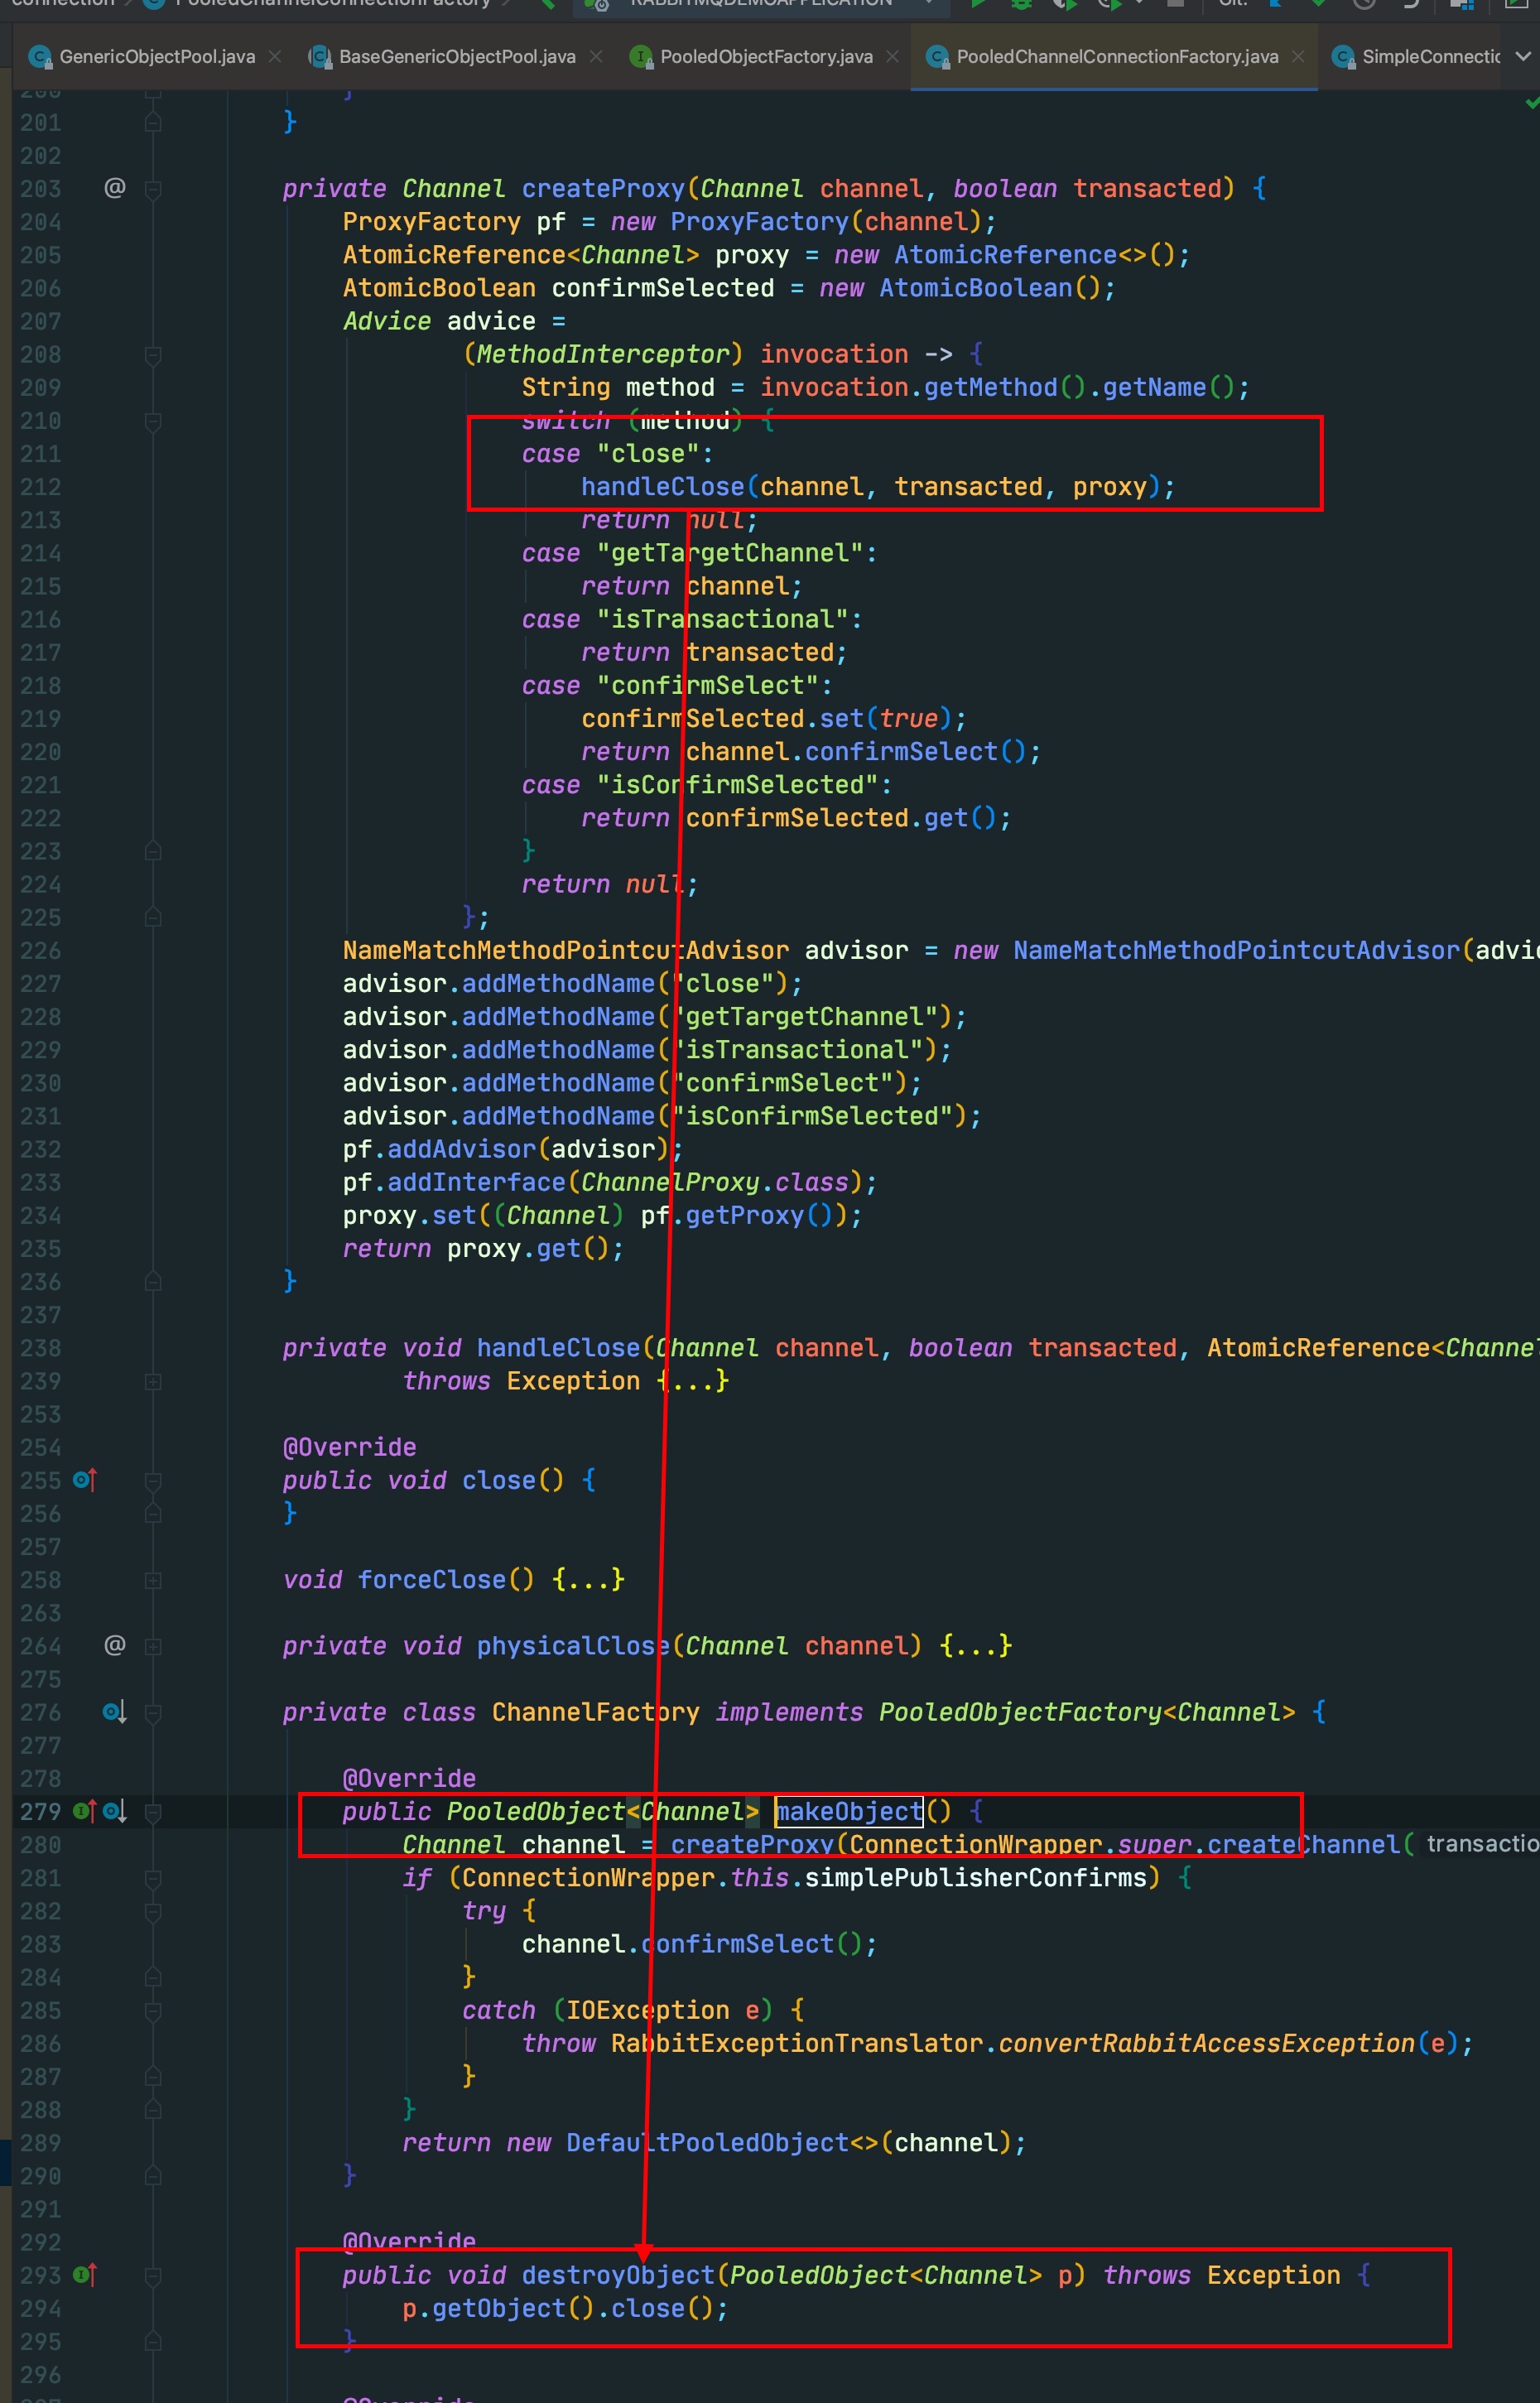This screenshot has height=2403, width=1540.
Task: Click line number 293 in the gutter
Action: tap(41, 2275)
